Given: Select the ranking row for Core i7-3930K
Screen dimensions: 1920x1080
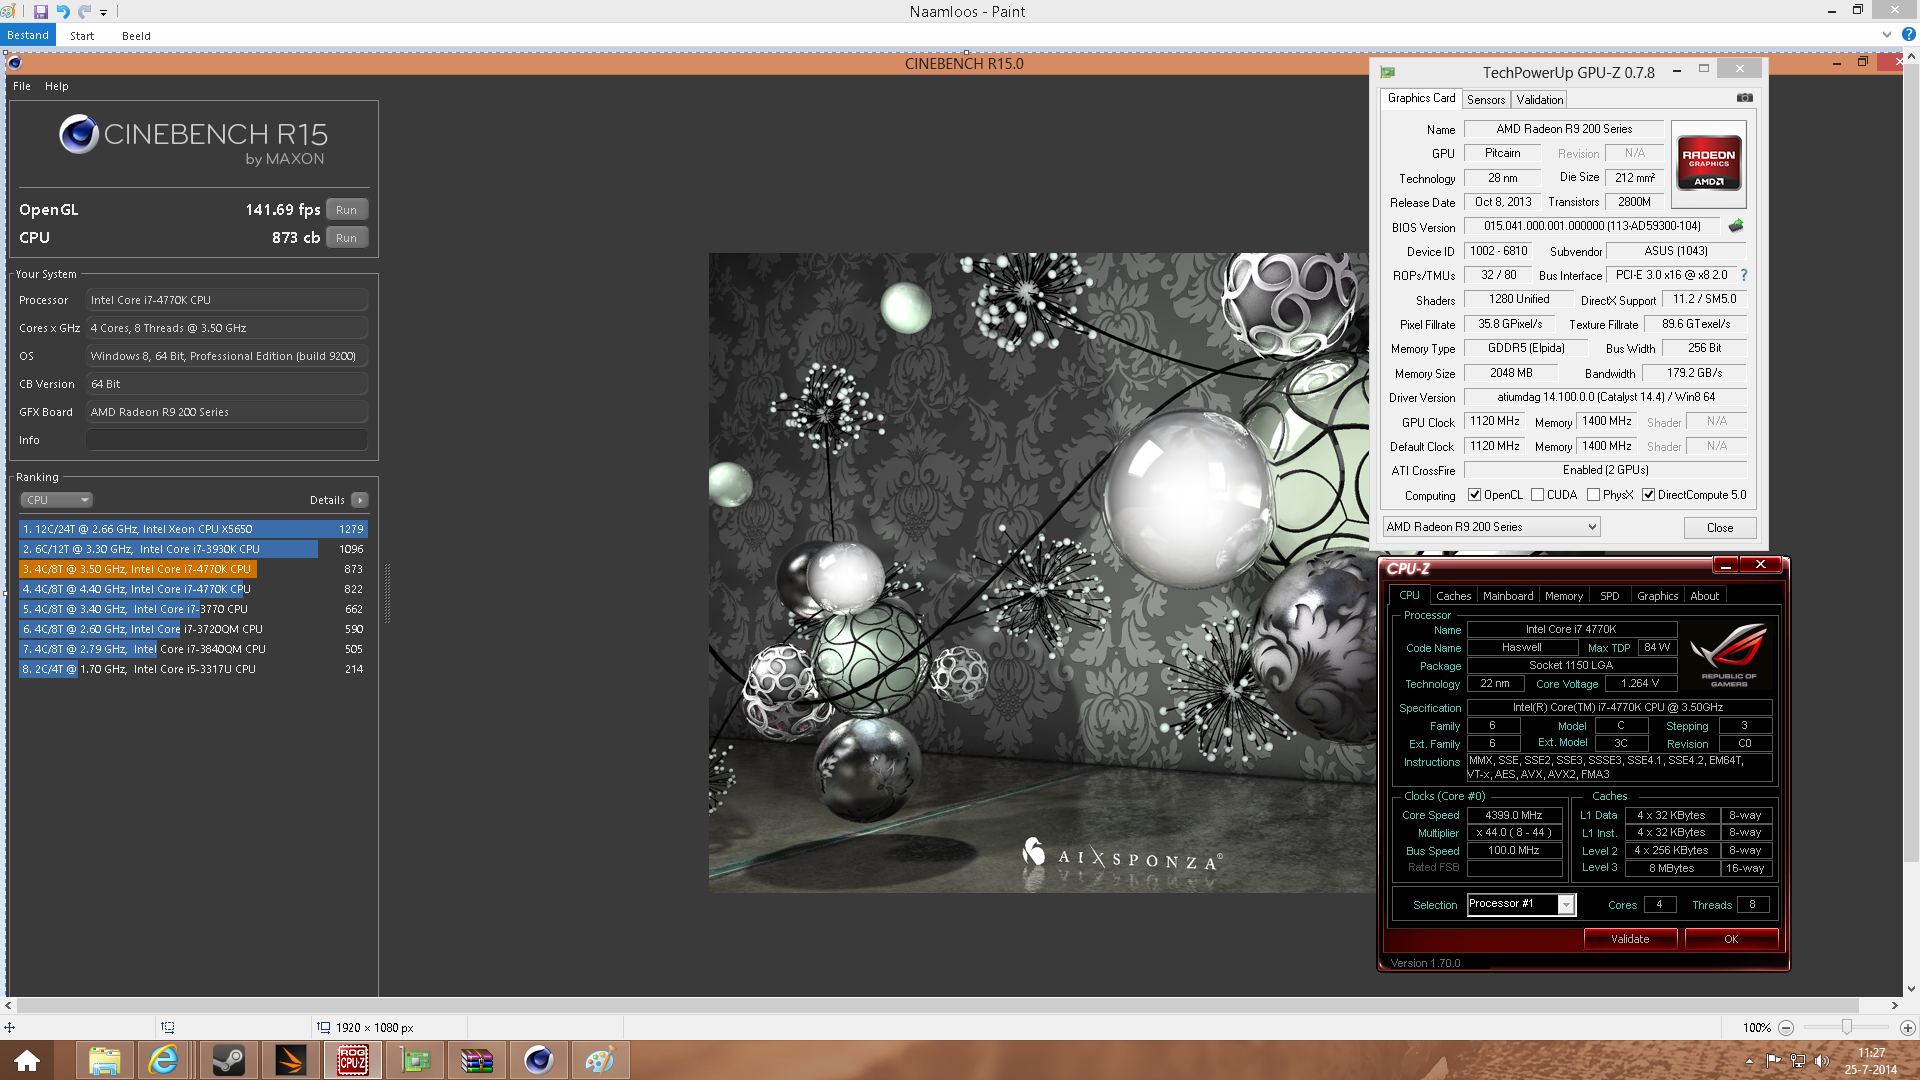Looking at the screenshot, I should pos(193,549).
